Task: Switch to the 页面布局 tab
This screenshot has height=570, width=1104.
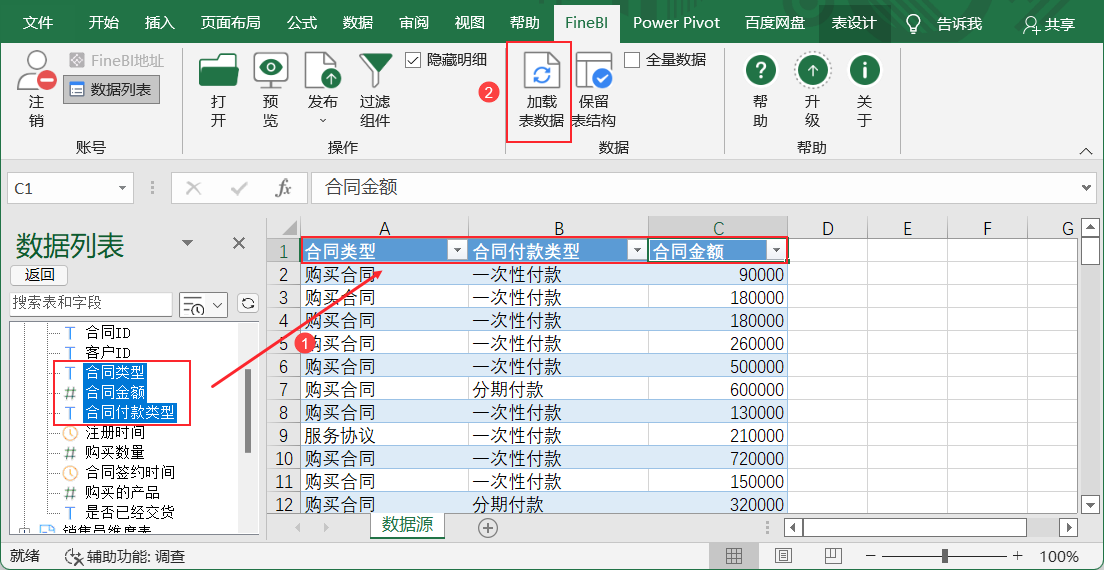Action: (230, 23)
